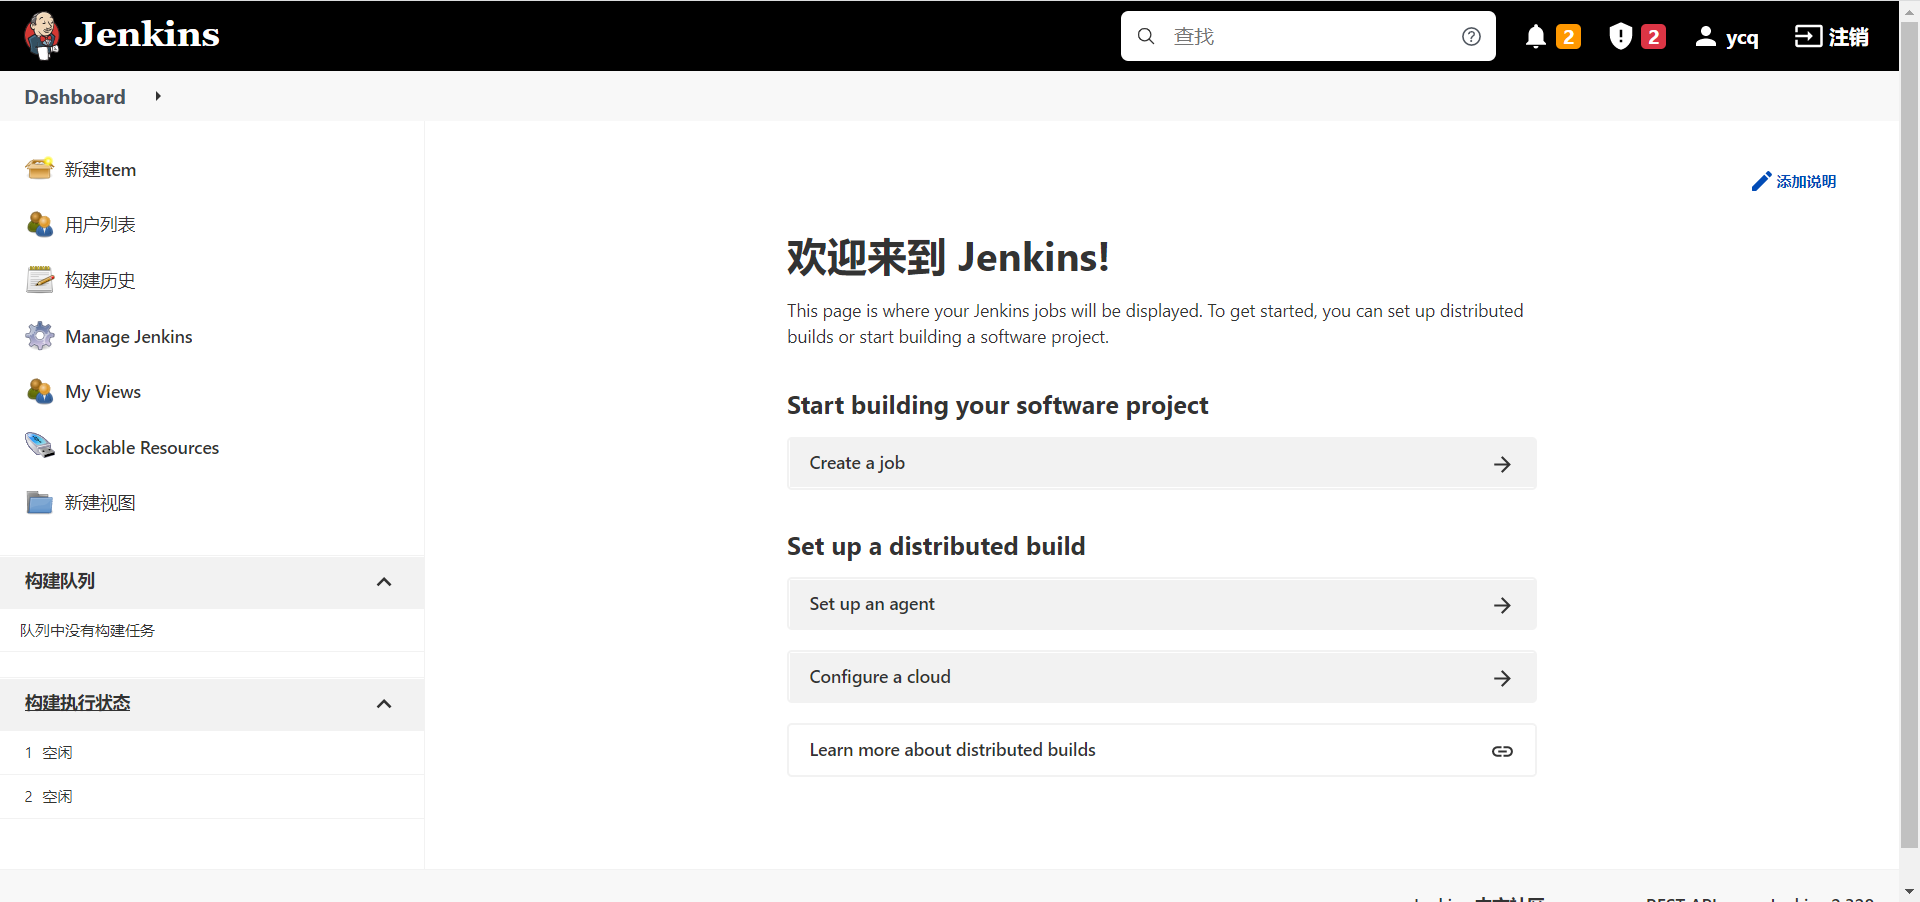Focus the 查找 search input field
This screenshot has height=902, width=1920.
1308,36
